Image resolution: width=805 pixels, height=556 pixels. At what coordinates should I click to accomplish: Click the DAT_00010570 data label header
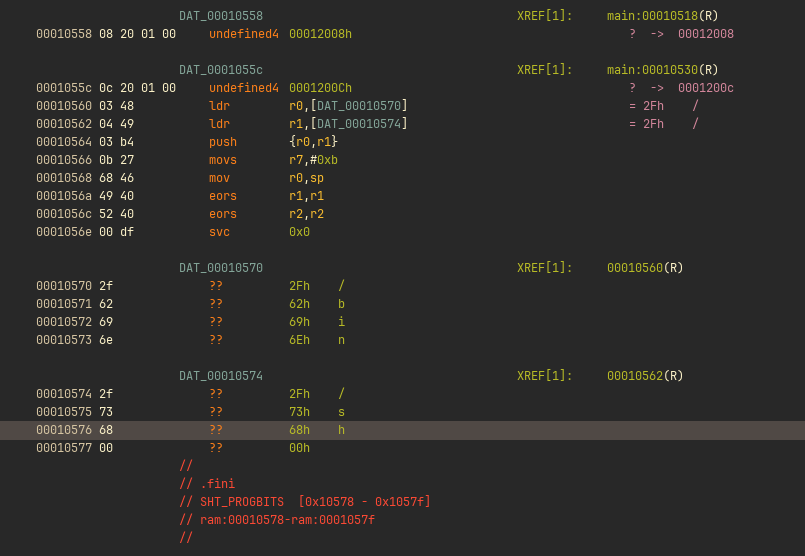tap(220, 268)
